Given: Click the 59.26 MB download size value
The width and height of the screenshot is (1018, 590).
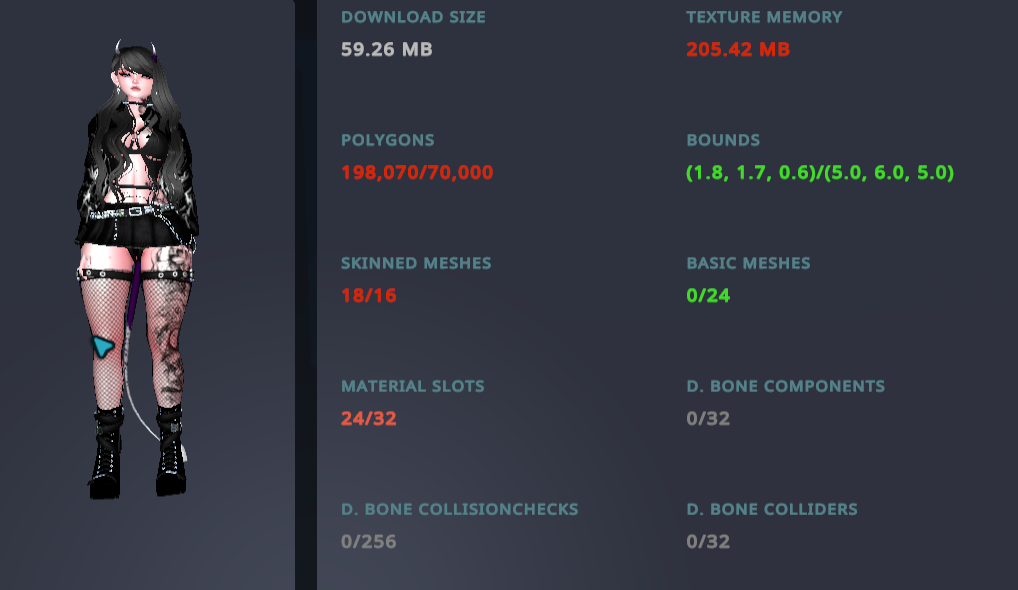Looking at the screenshot, I should pyautogui.click(x=386, y=49).
